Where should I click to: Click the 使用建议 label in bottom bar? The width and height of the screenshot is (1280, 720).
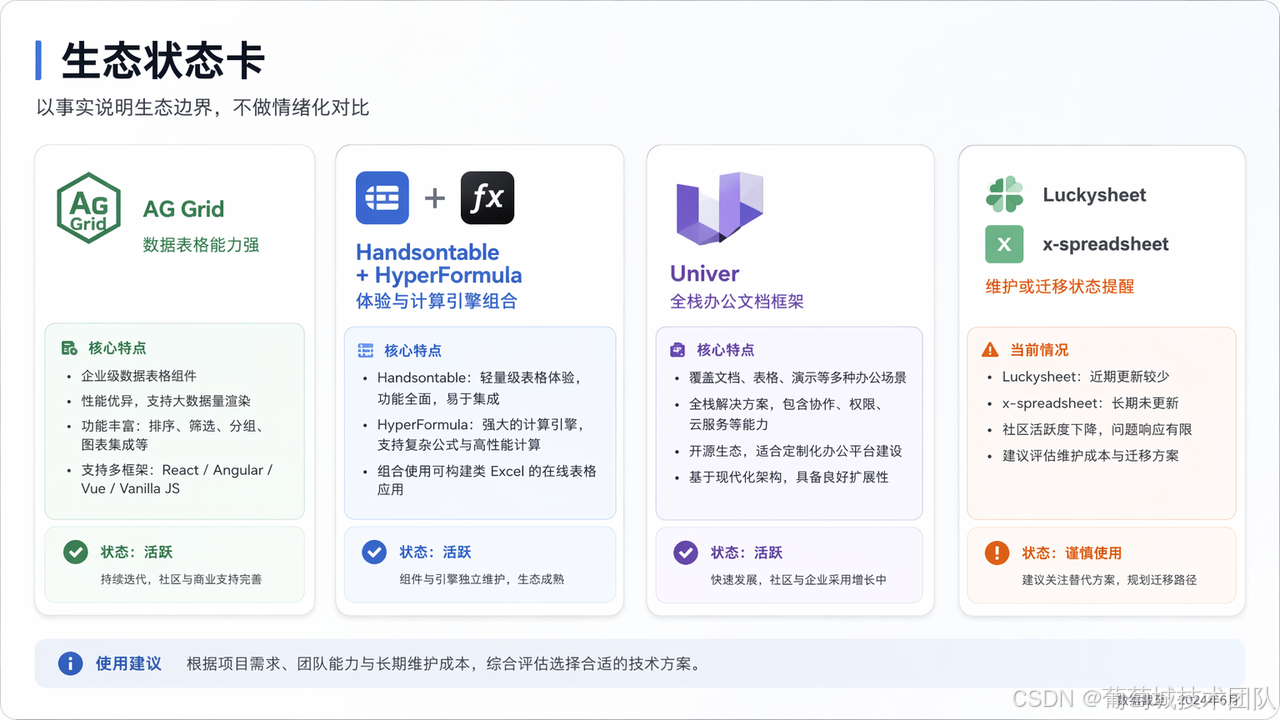click(128, 663)
